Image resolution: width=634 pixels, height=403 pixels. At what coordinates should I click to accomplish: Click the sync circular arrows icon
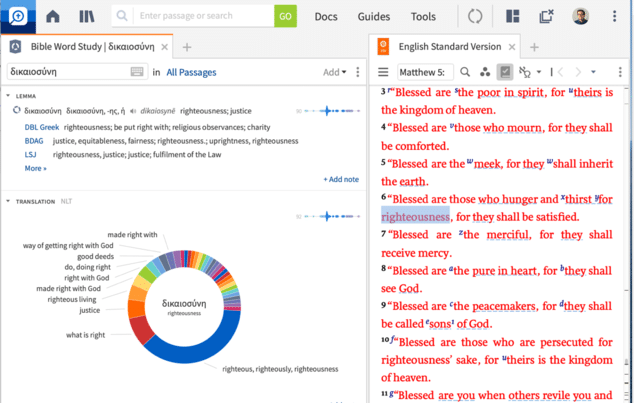(475, 17)
